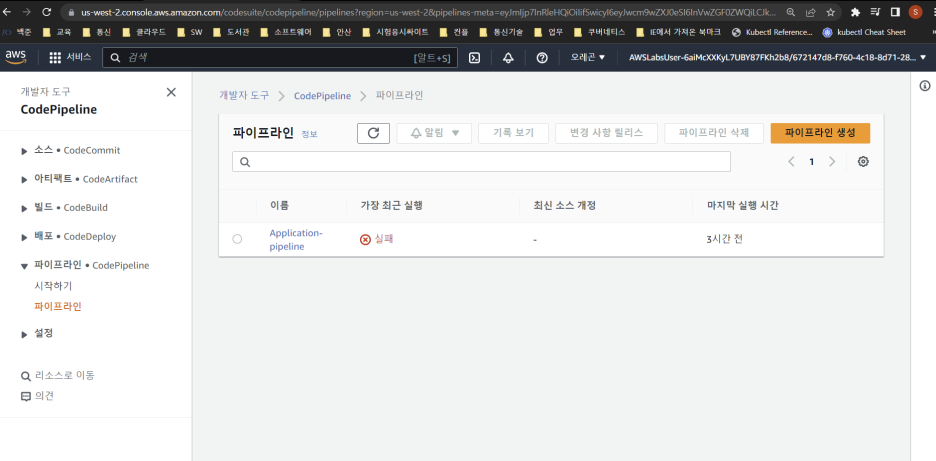Open info panel icon at right edge

[925, 86]
